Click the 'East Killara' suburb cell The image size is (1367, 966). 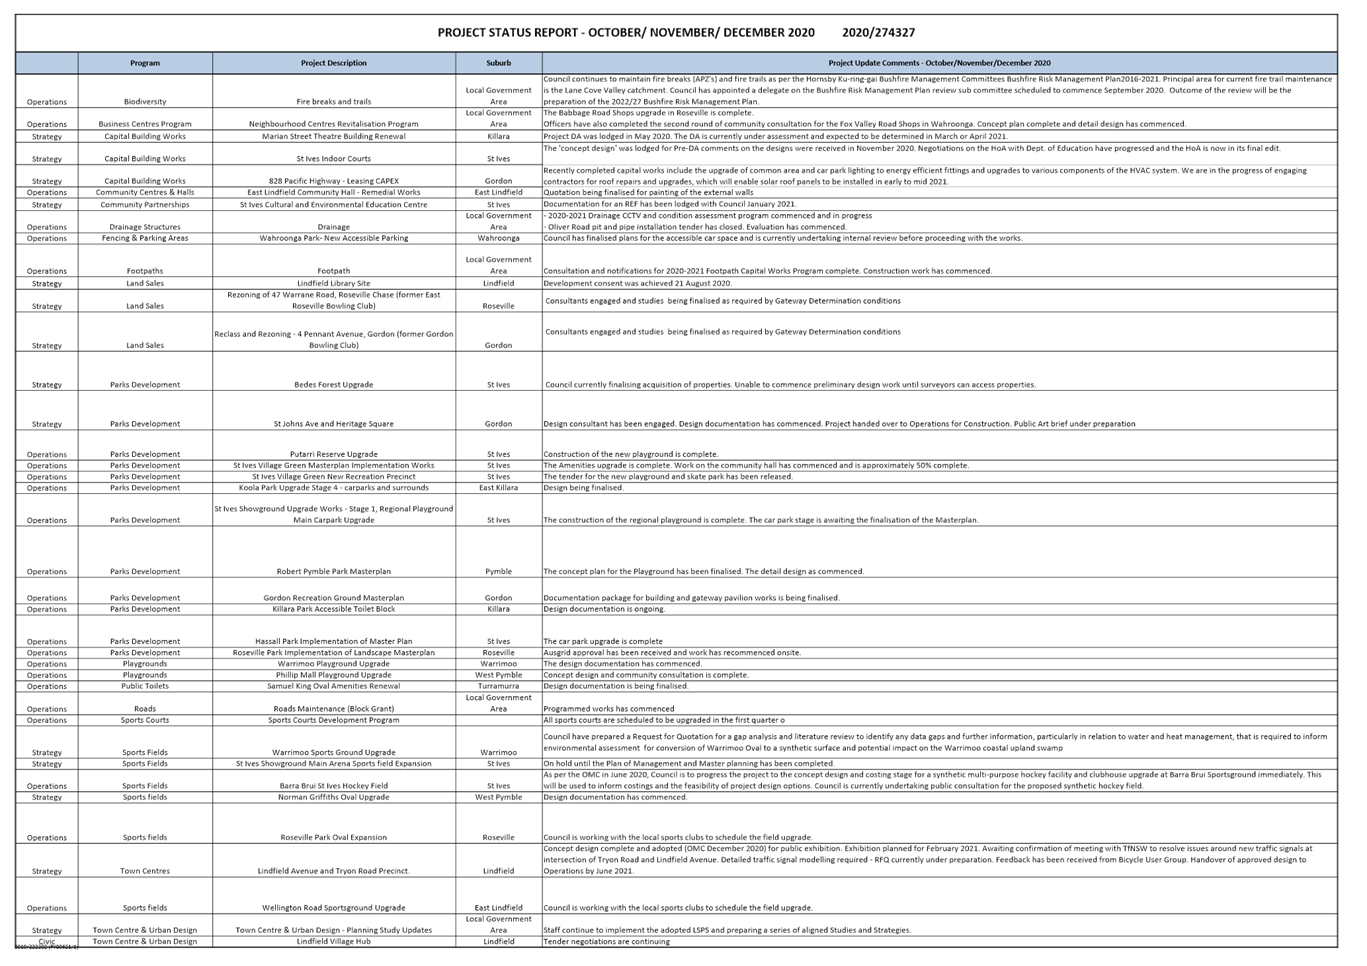498,488
